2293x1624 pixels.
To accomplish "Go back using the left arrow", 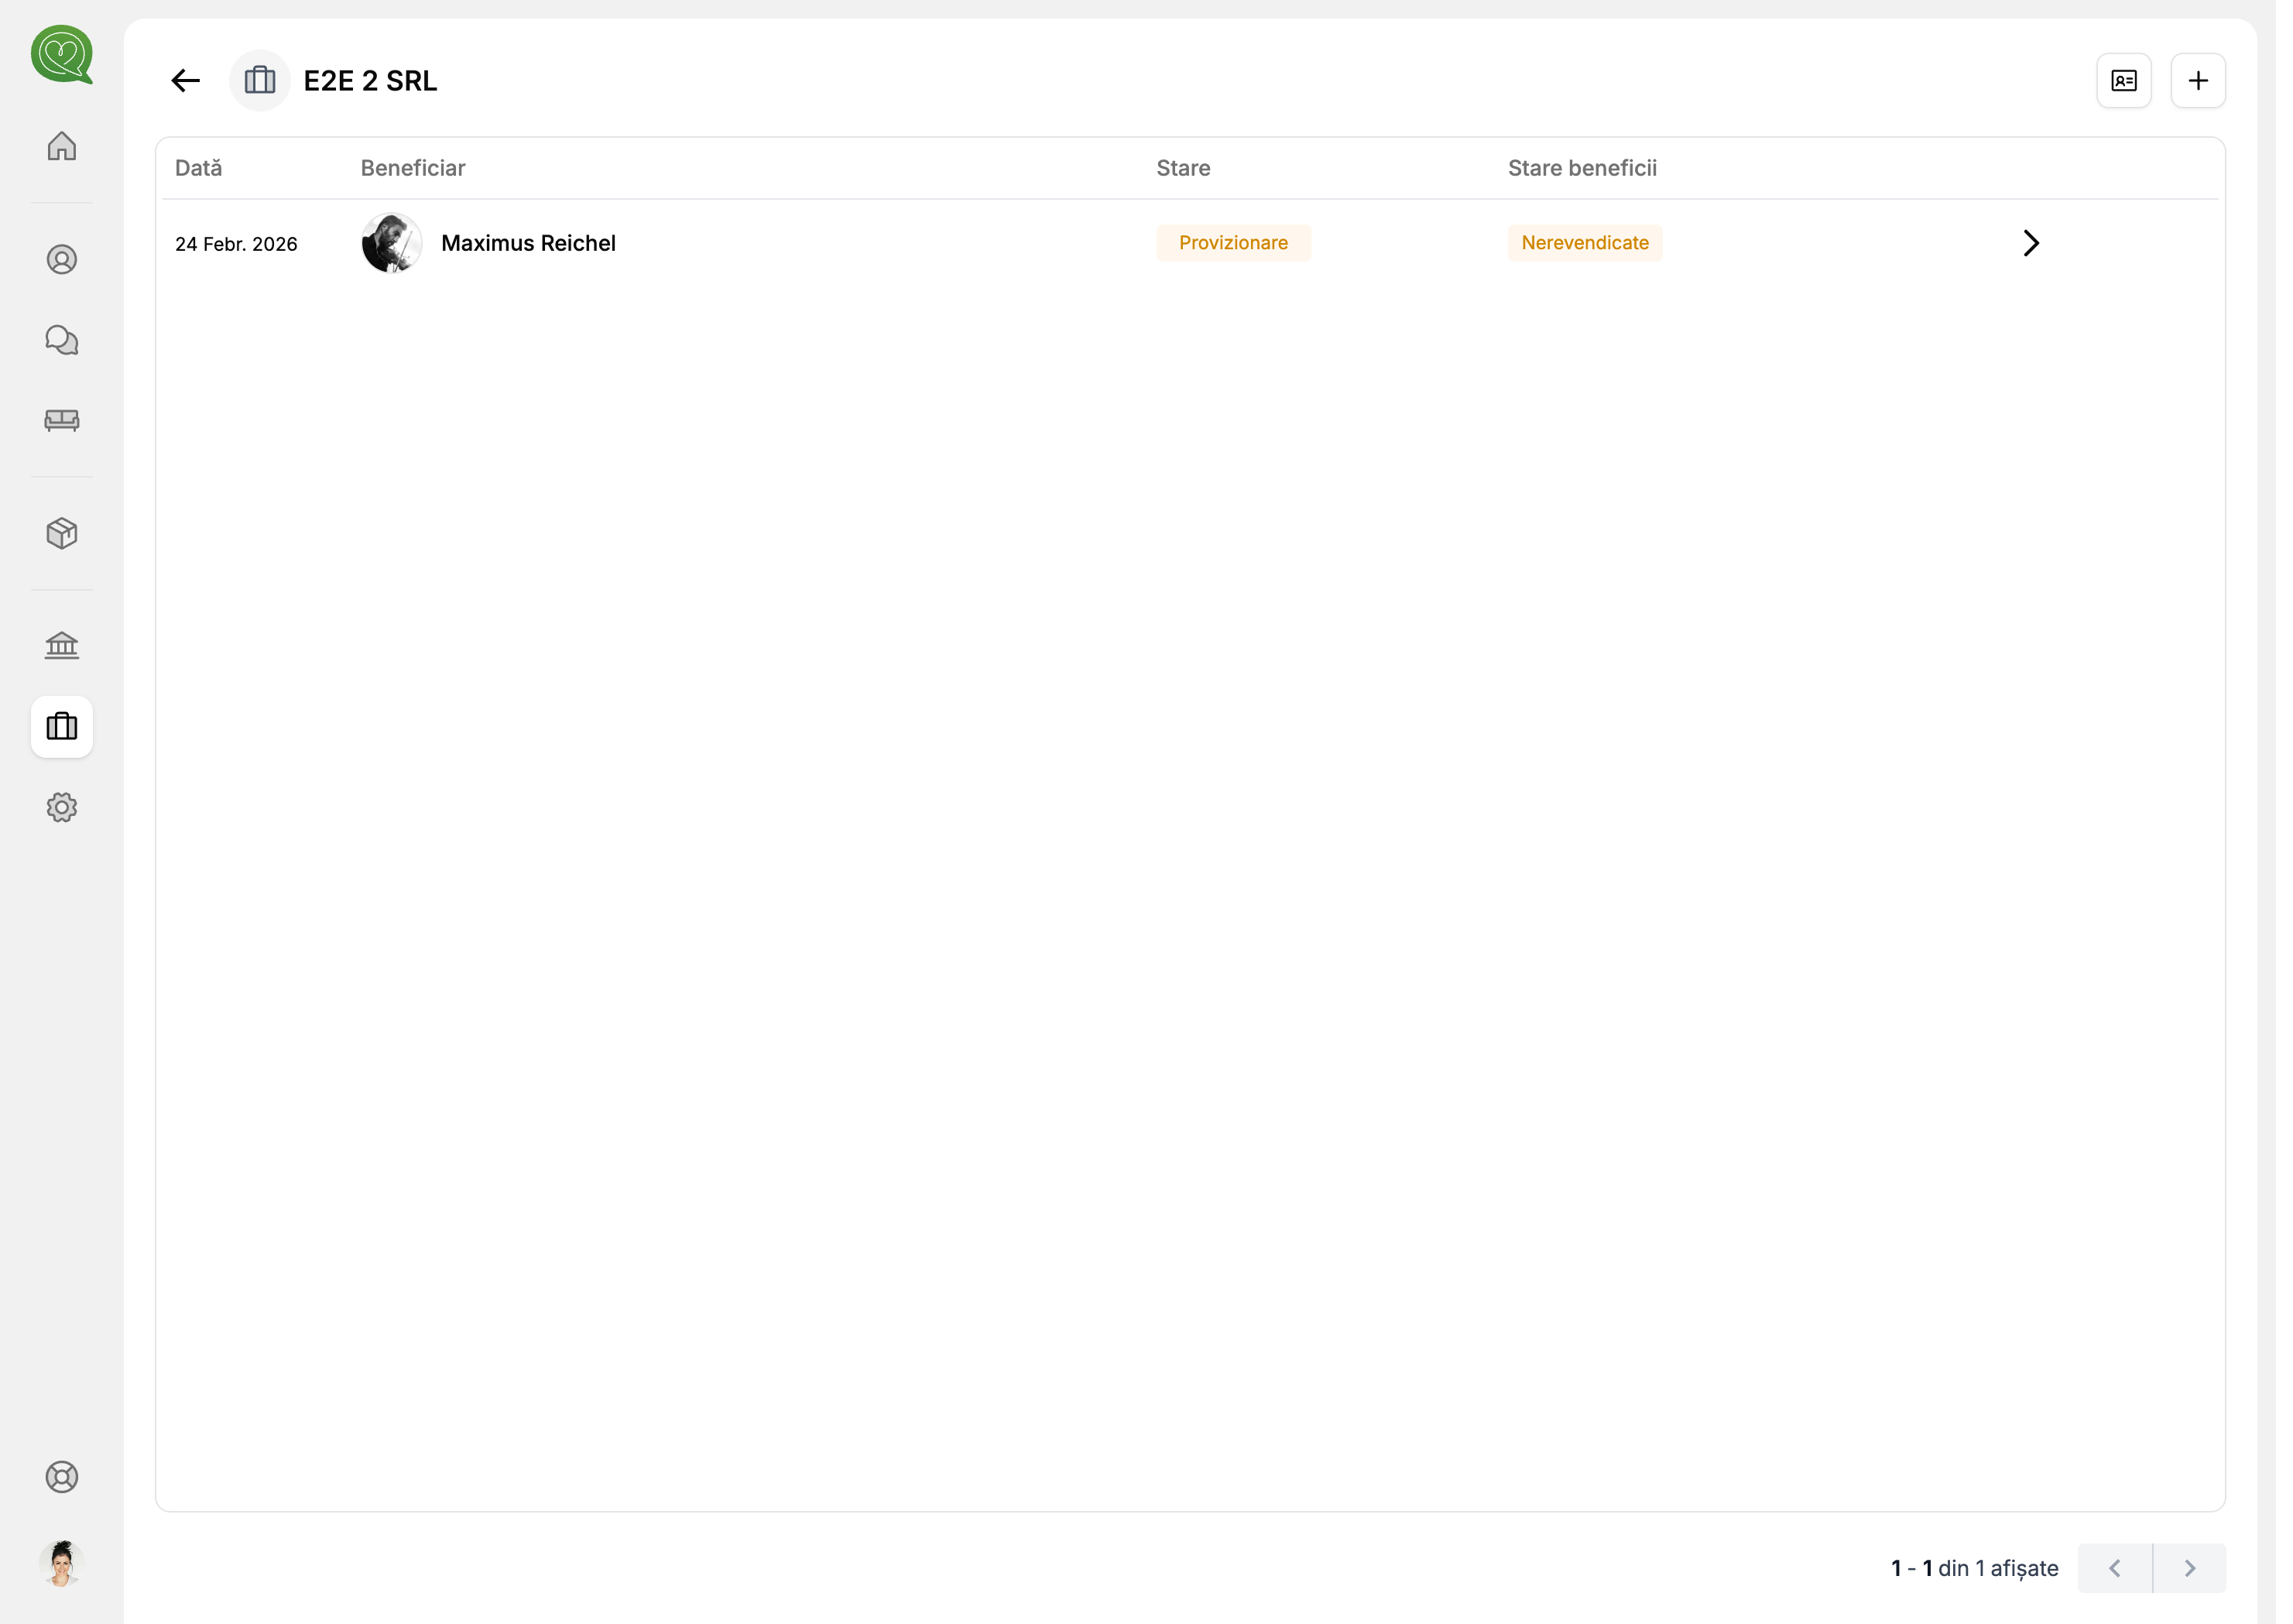I will [x=186, y=81].
